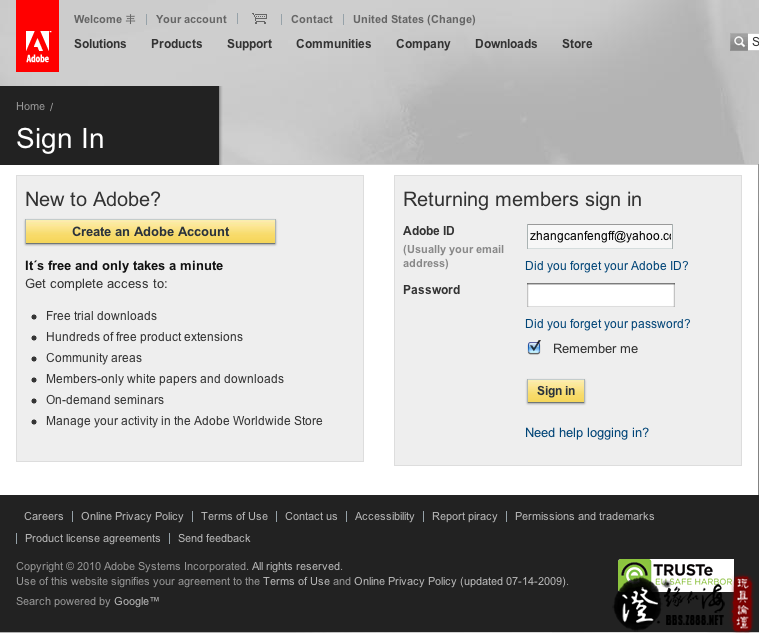Viewport: 759px width, 633px height.
Task: Click the Sign In page heading
Action: pyautogui.click(x=60, y=139)
